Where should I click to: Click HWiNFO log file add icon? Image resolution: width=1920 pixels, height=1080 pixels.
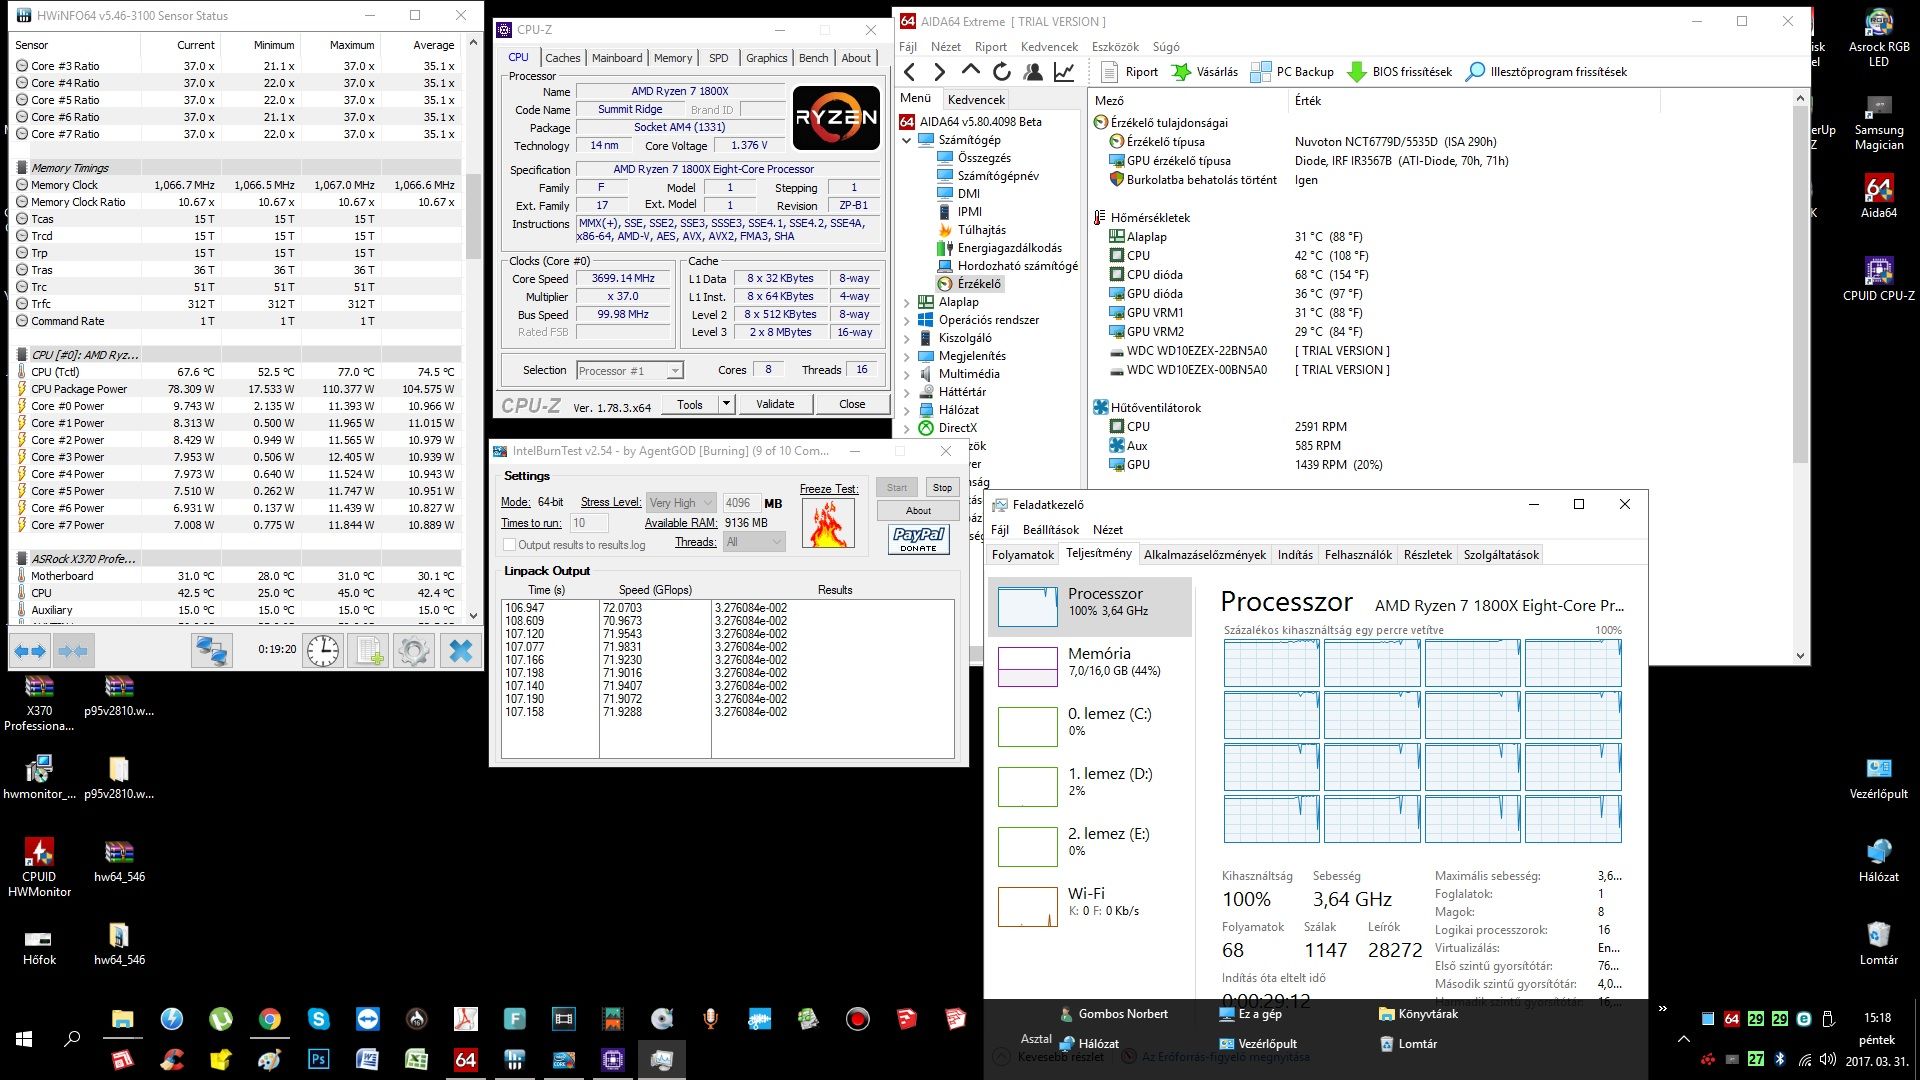369,651
